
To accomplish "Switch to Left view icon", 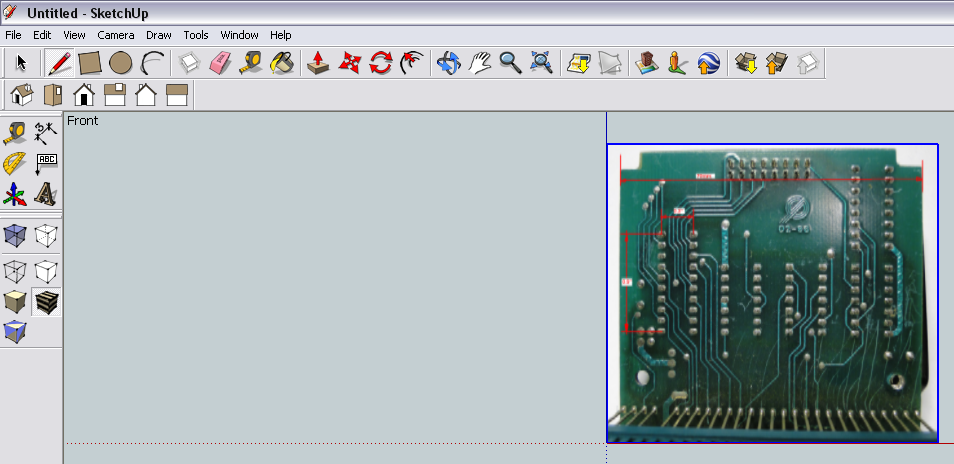I will [x=177, y=95].
